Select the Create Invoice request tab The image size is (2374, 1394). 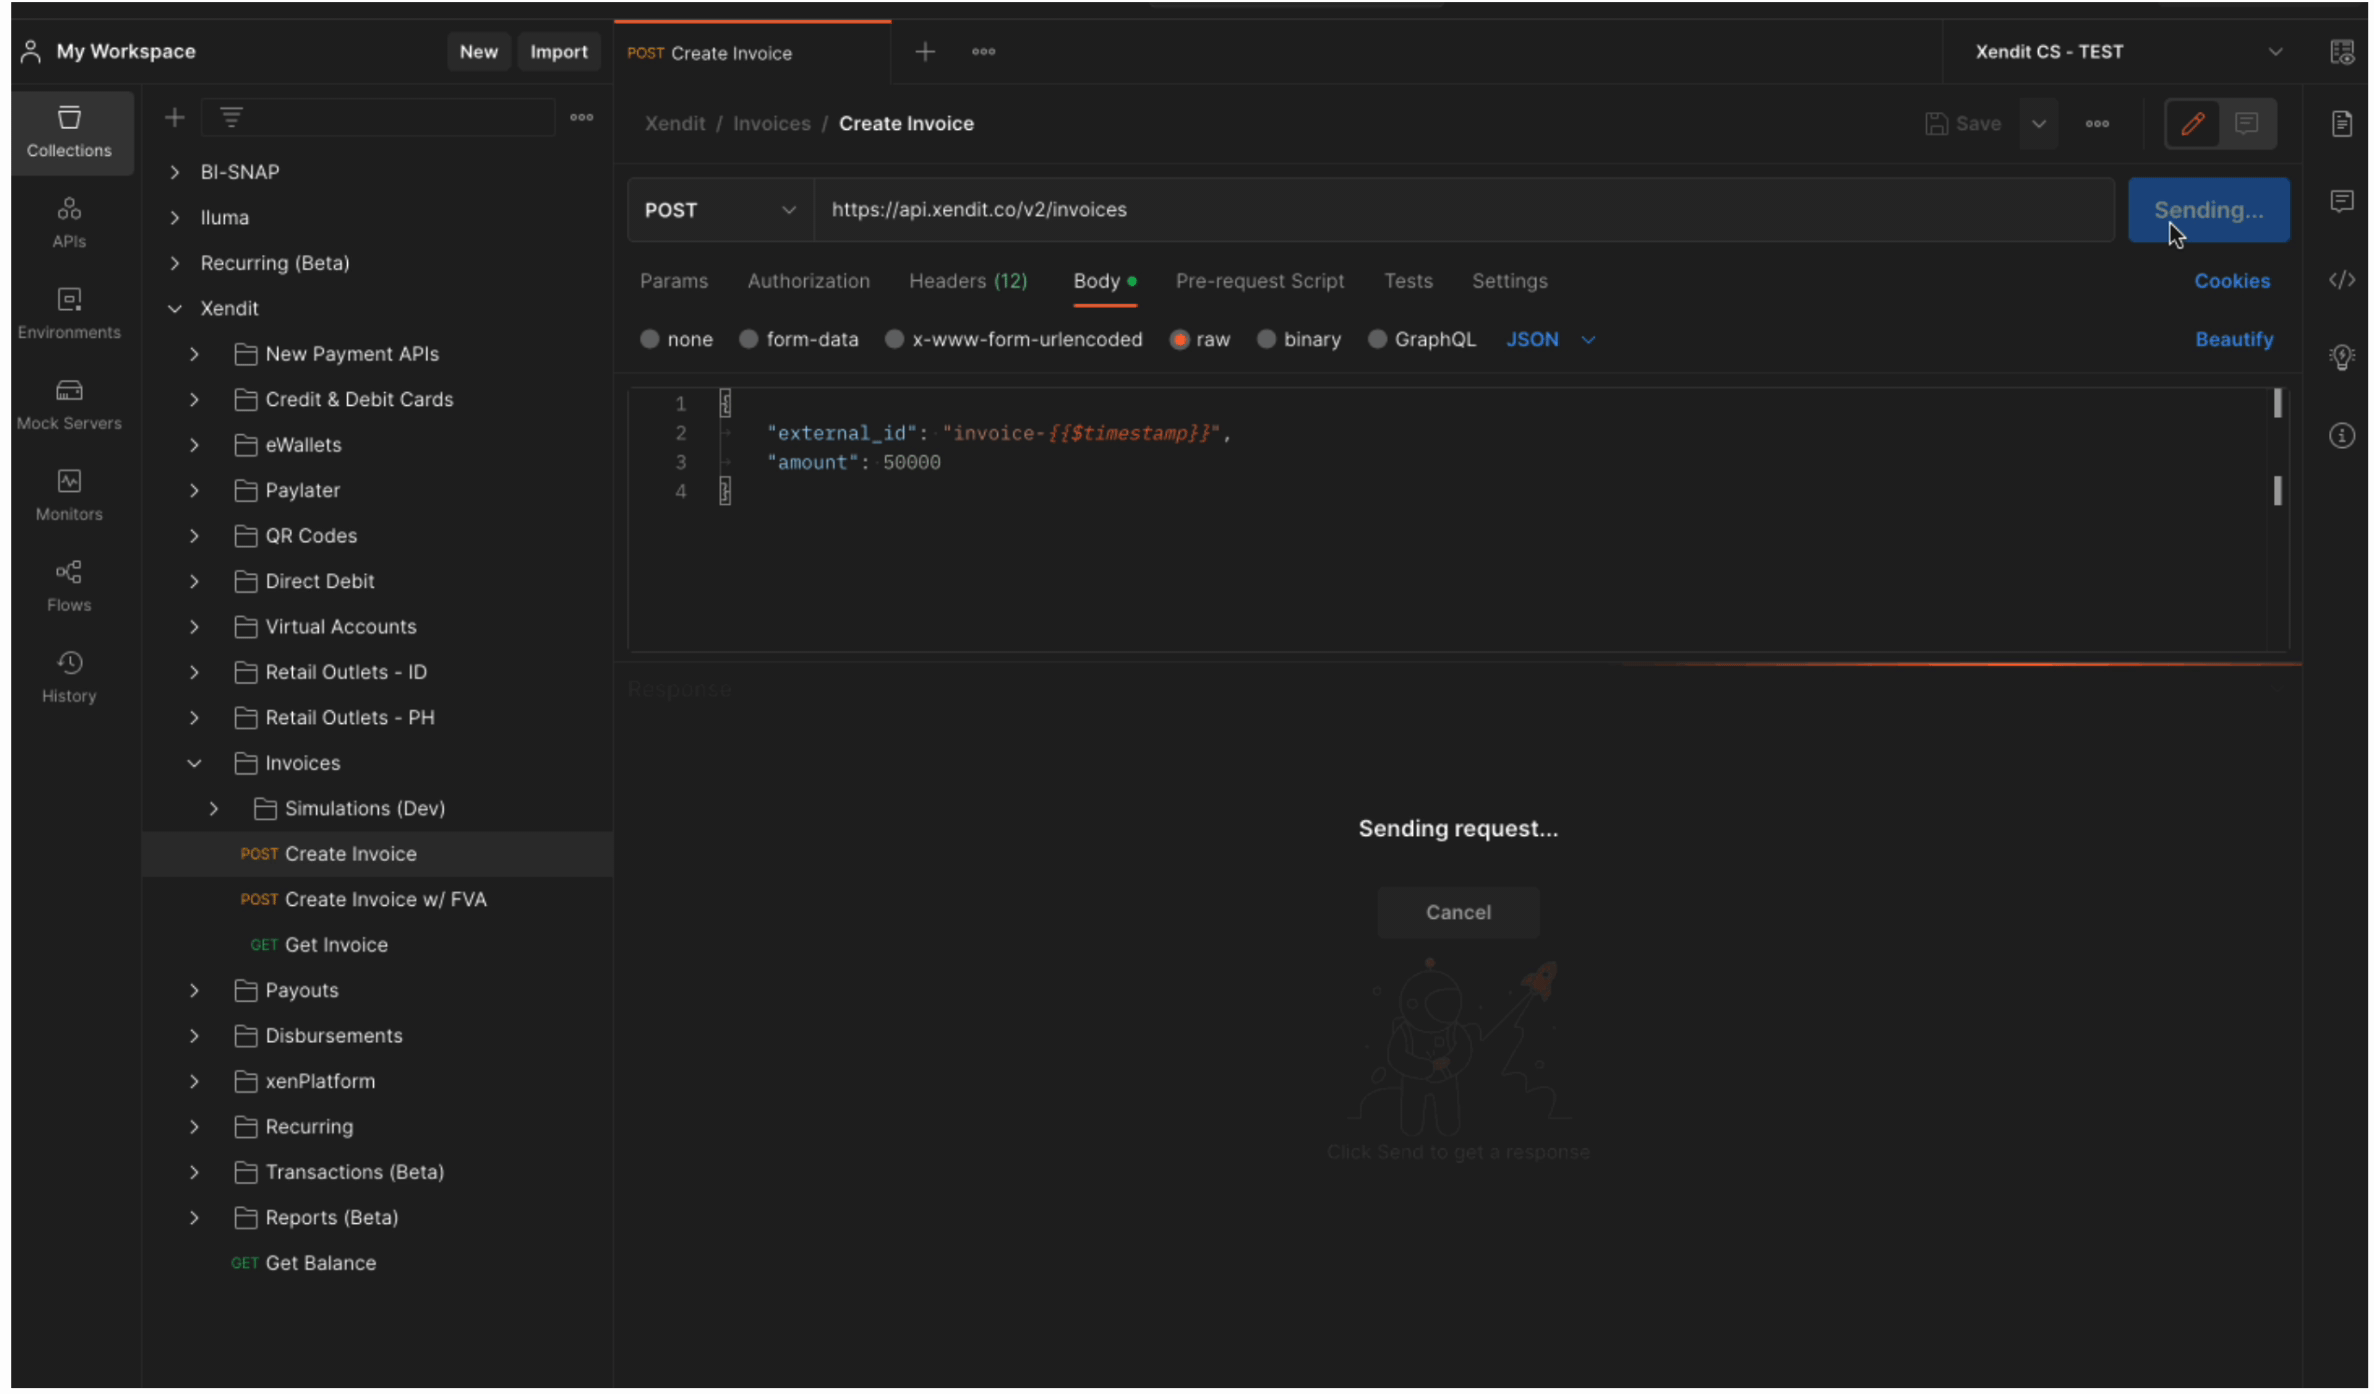pyautogui.click(x=752, y=53)
